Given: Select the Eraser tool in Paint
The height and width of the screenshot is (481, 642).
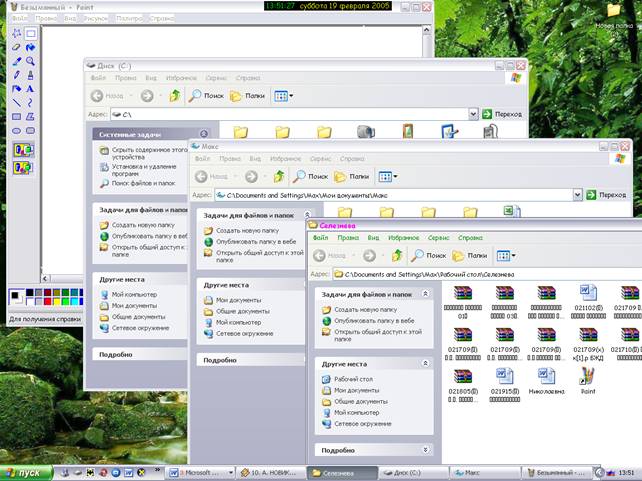Looking at the screenshot, I should coord(17,47).
